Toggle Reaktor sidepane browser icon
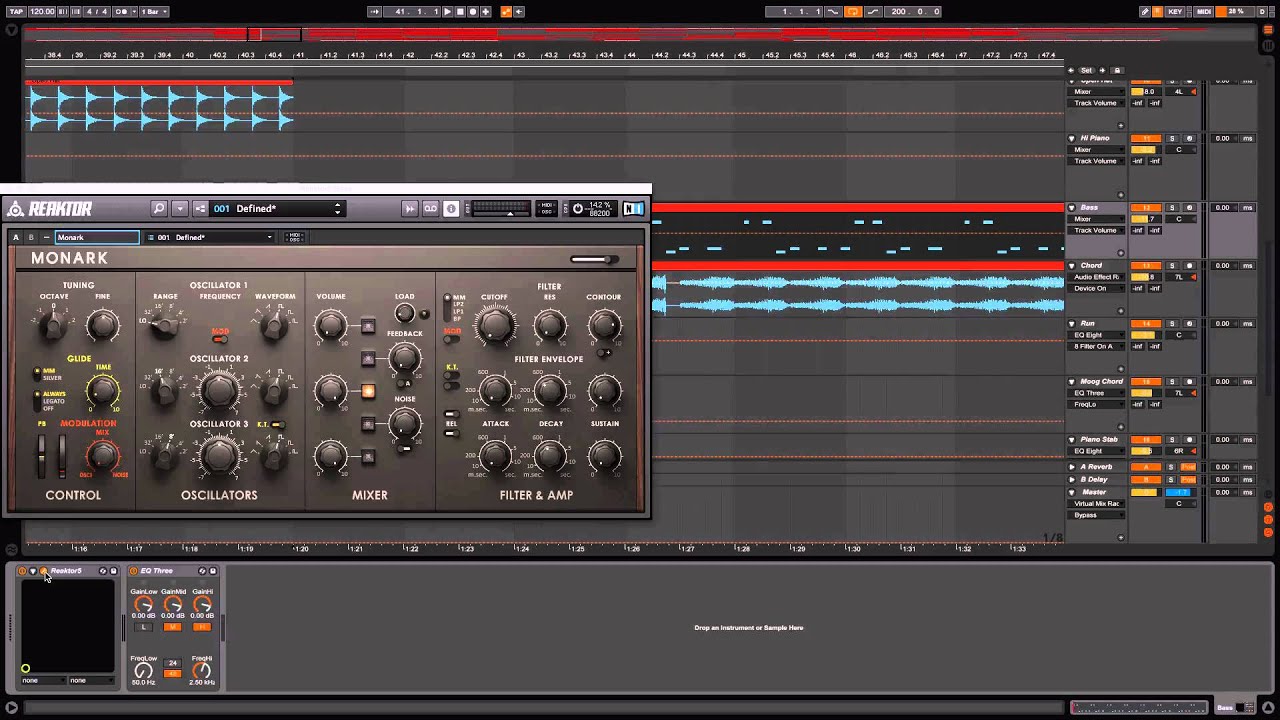 point(201,209)
